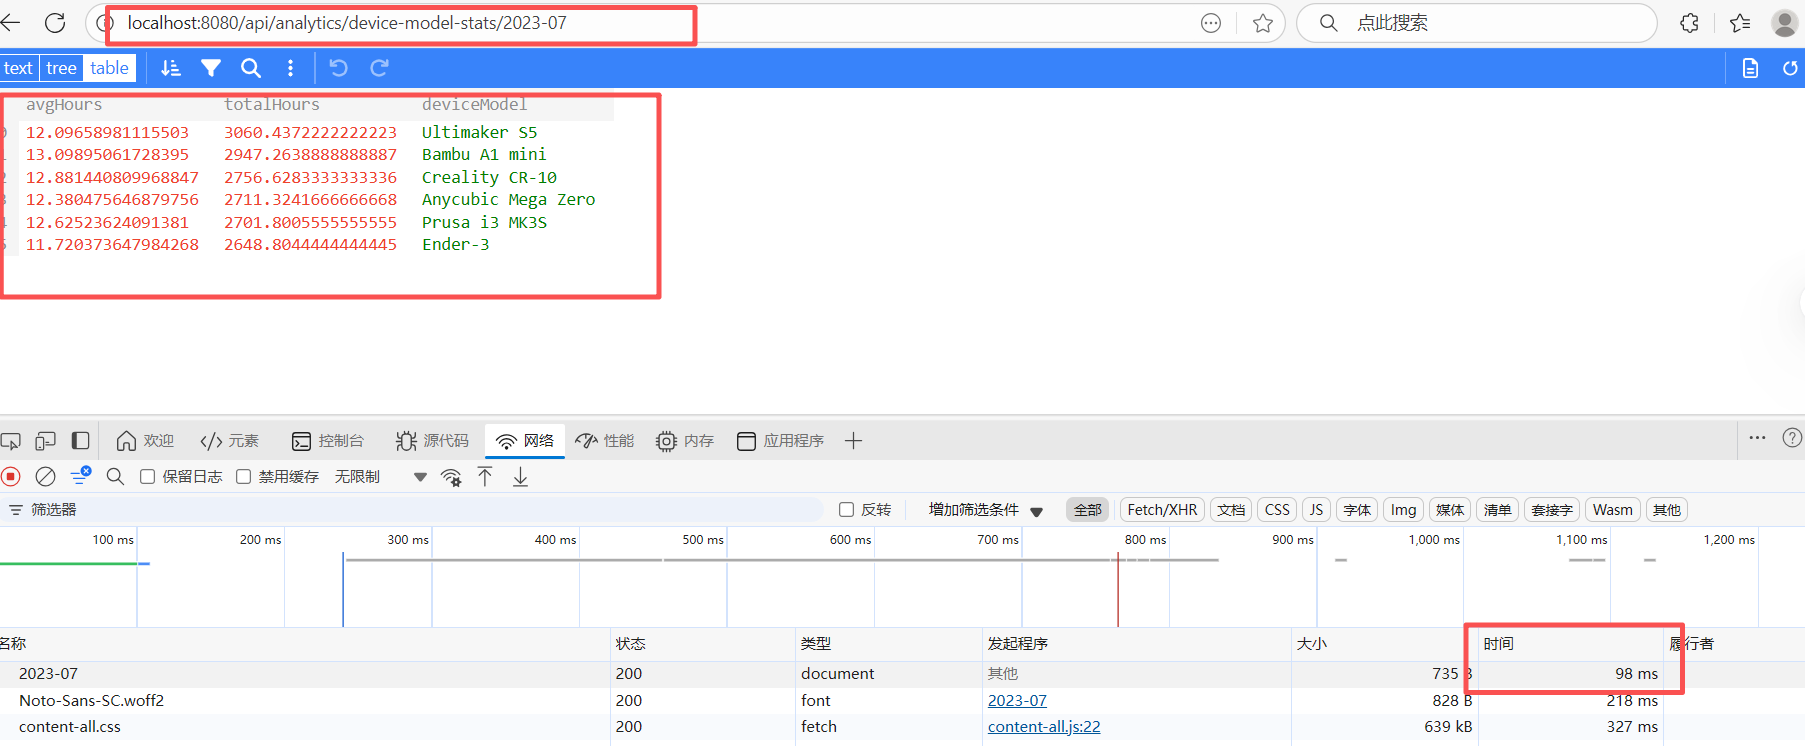Add a new DevTools tab with the plus icon
1805x746 pixels.
pyautogui.click(x=853, y=441)
